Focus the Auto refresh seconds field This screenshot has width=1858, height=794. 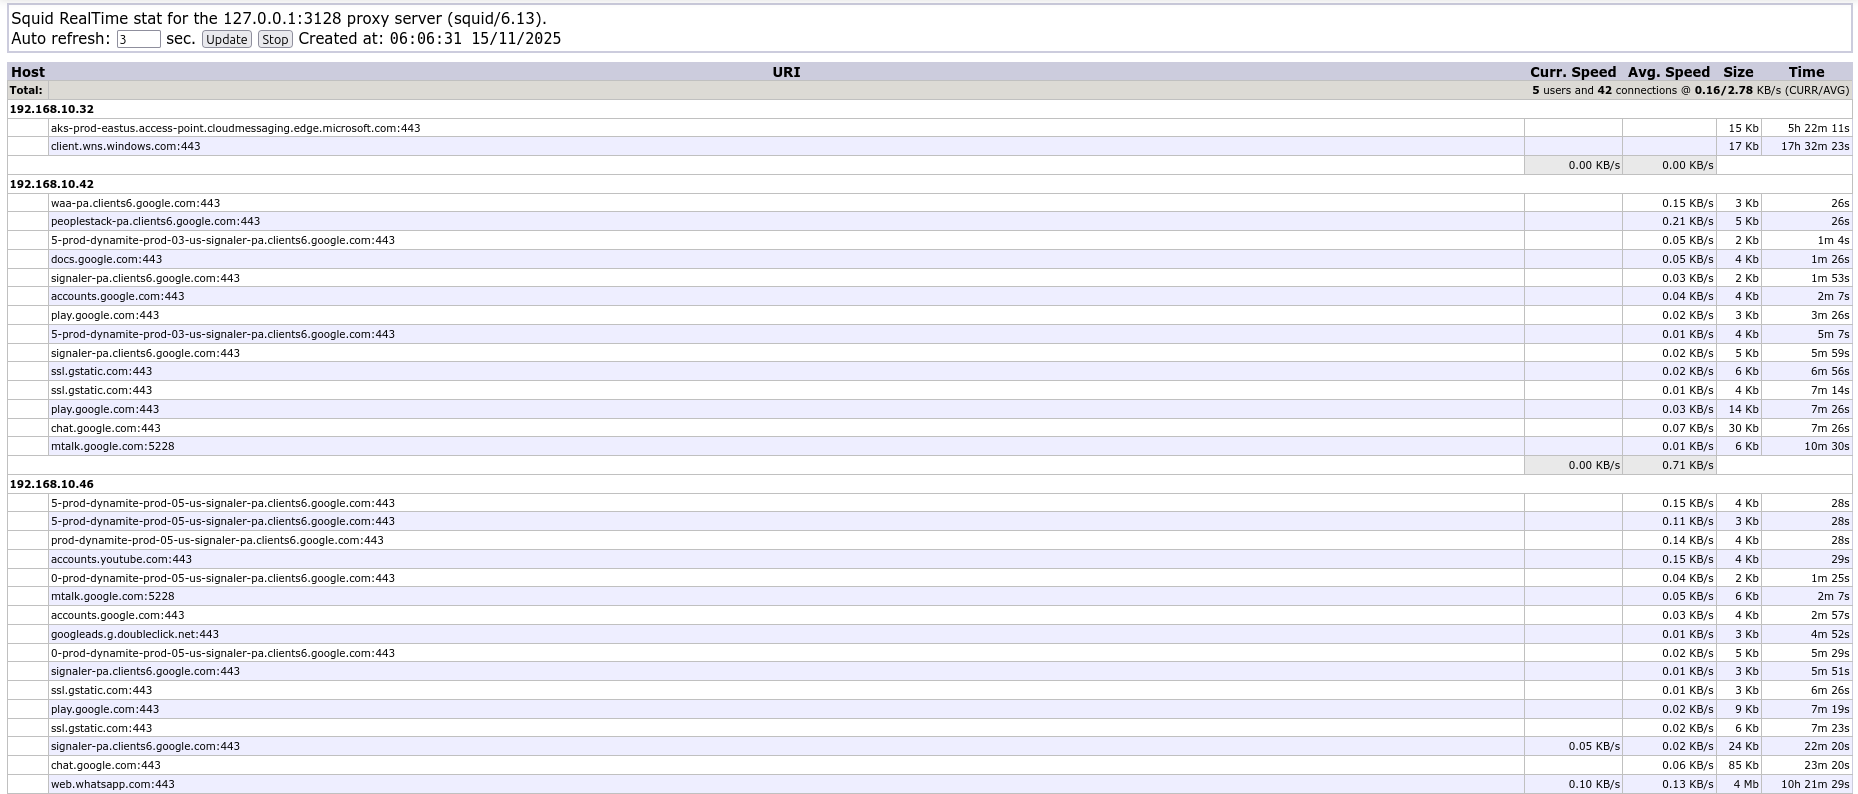[138, 39]
